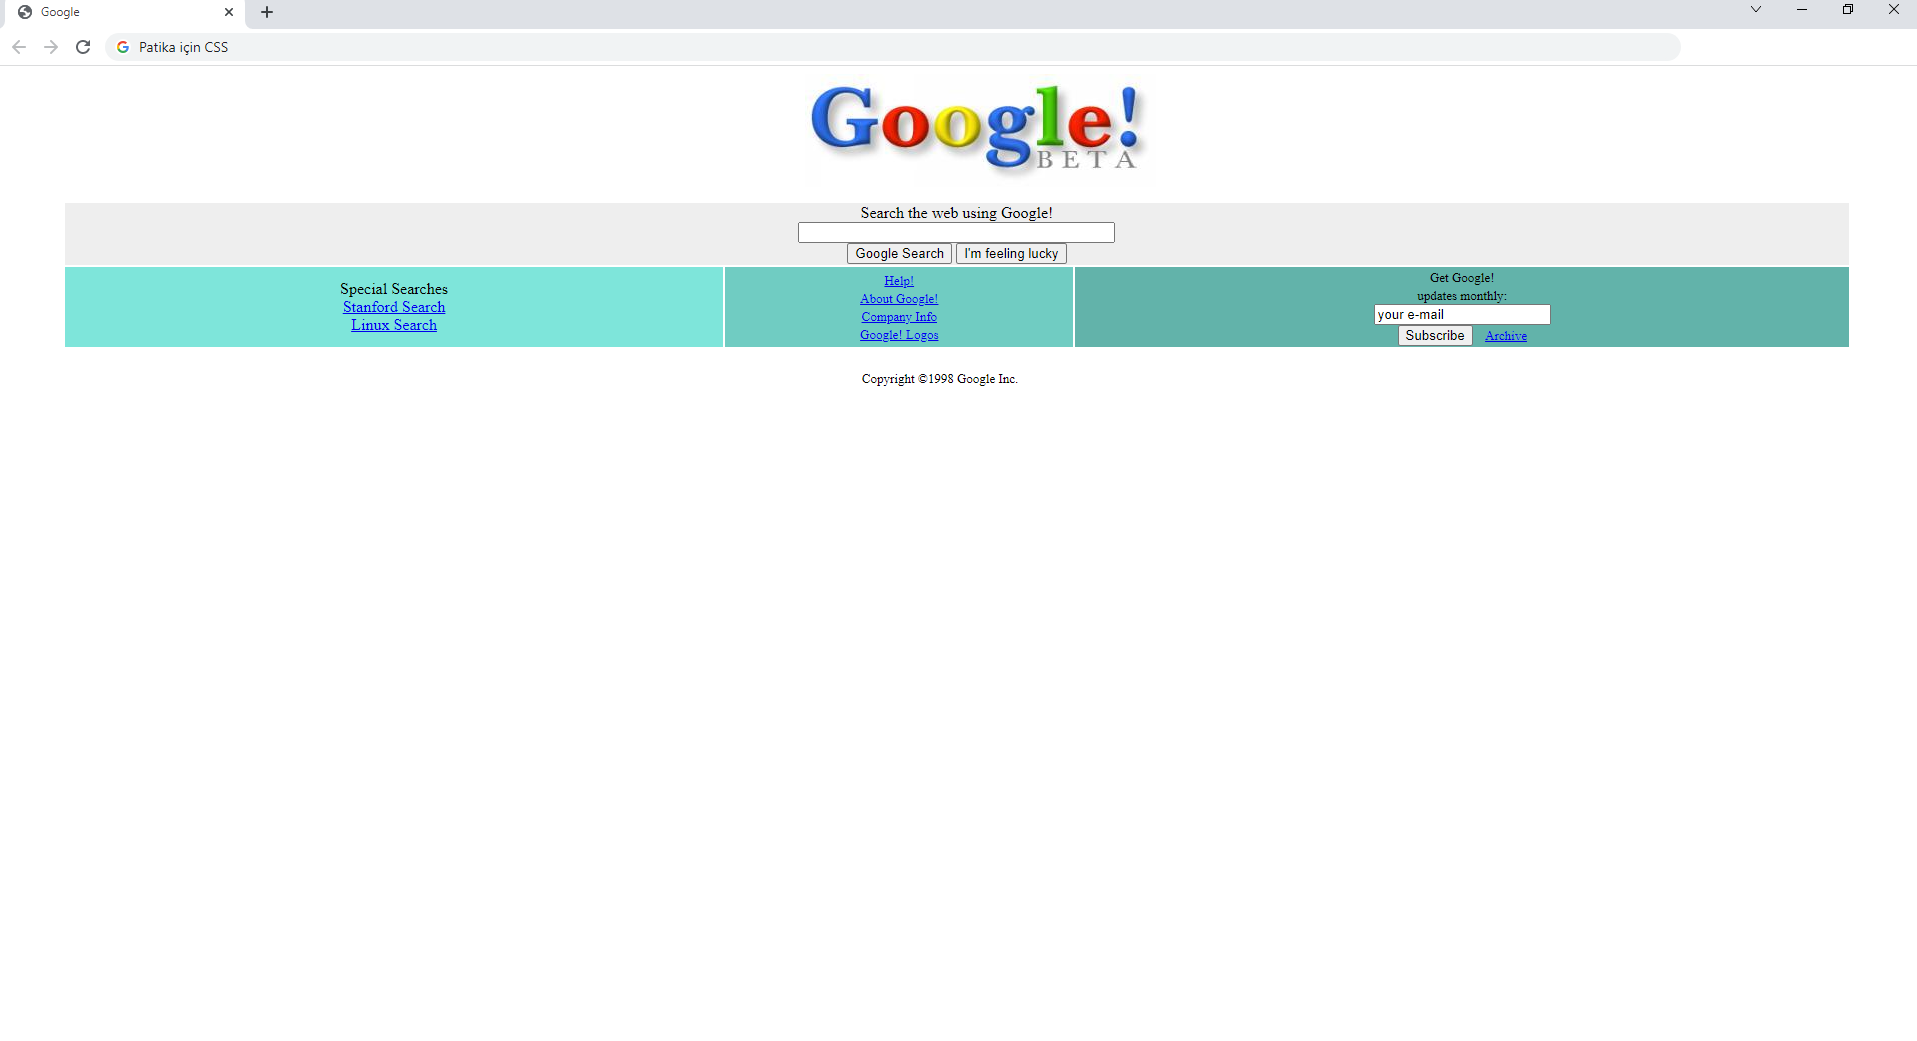Click the Help! link
Screen dimensions: 1917x1041
click(x=898, y=280)
